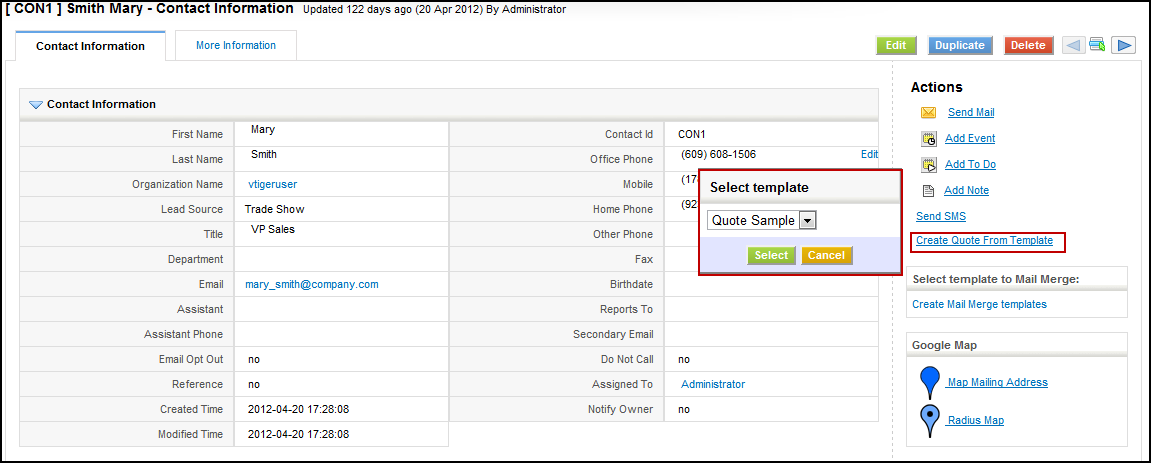The height and width of the screenshot is (463, 1151).
Task: Delete the contact with the Delete button
Action: [1028, 45]
